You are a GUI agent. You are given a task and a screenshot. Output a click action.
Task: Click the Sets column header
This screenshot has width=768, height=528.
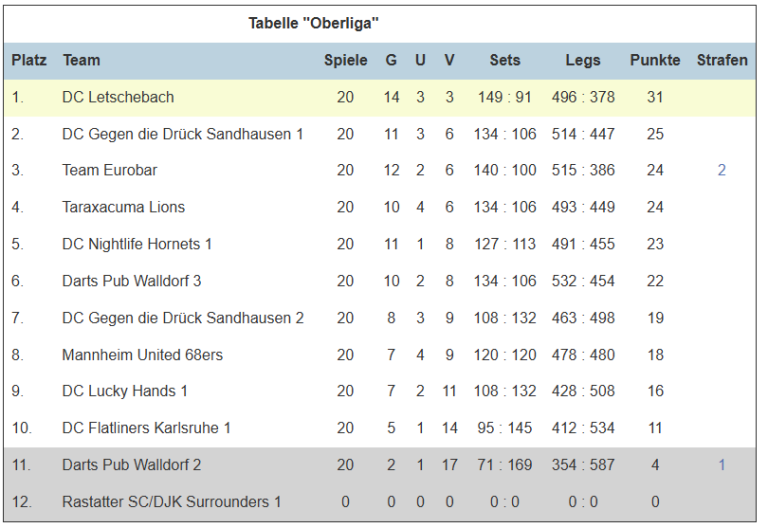[x=505, y=60]
